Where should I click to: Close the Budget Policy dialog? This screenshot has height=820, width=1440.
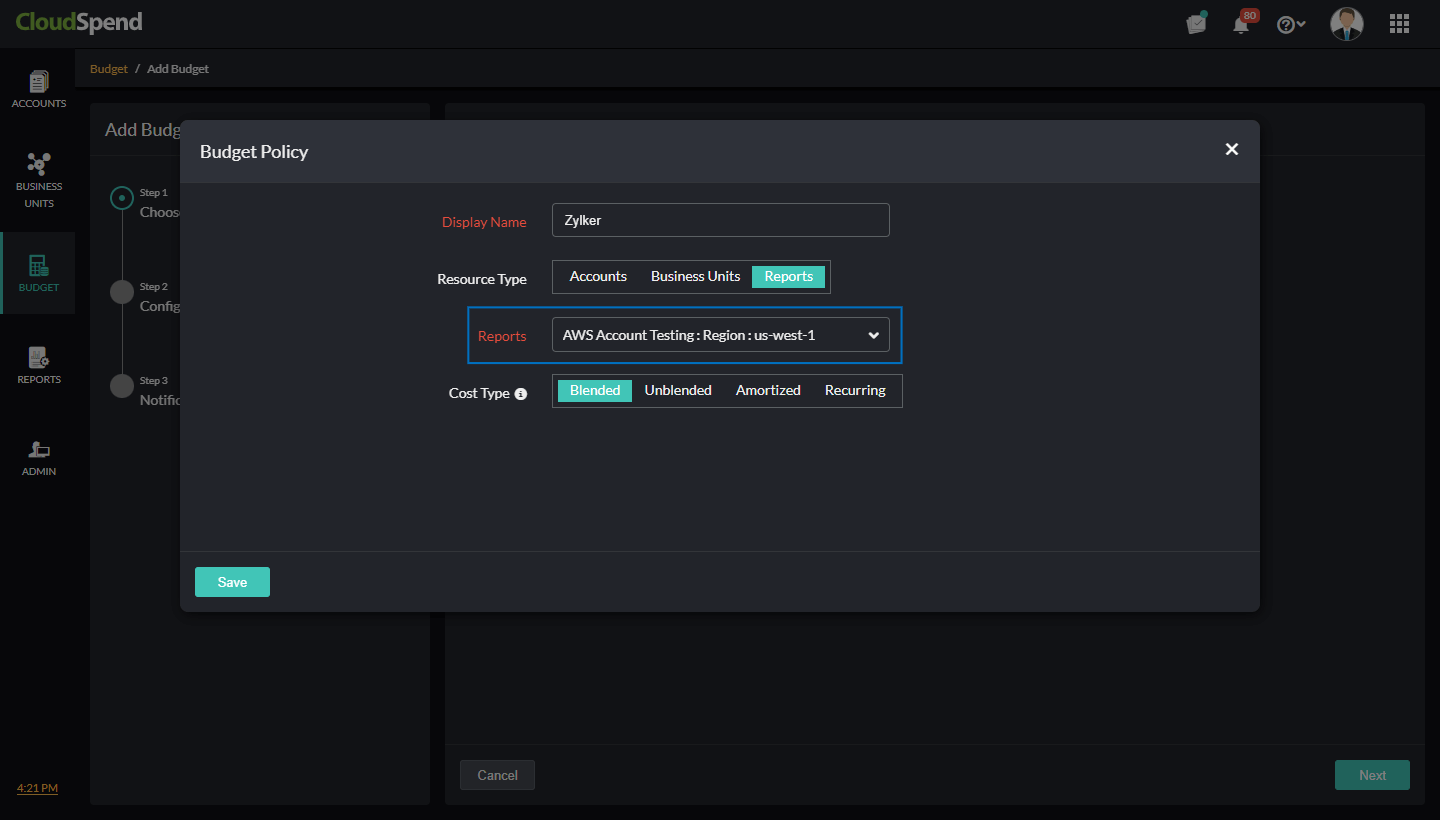(1232, 149)
